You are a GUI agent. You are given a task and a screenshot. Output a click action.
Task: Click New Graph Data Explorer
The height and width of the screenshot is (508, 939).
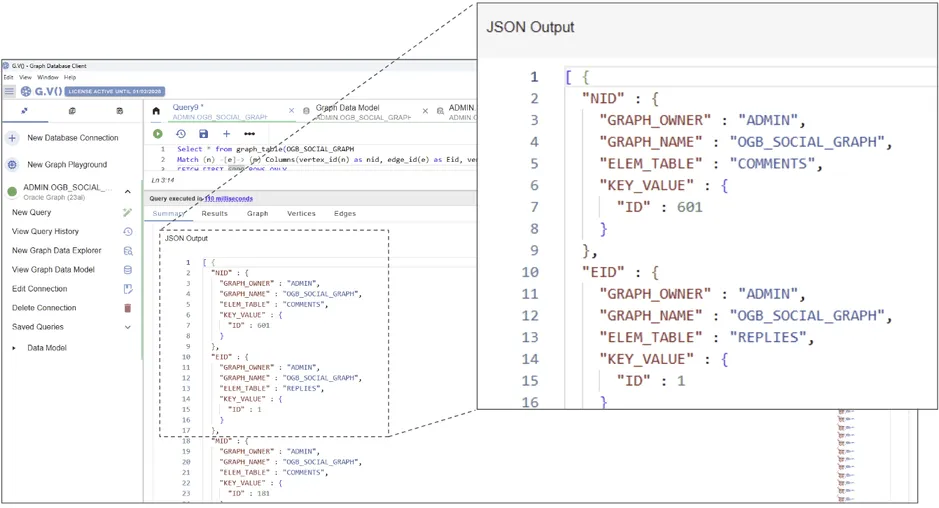click(57, 250)
